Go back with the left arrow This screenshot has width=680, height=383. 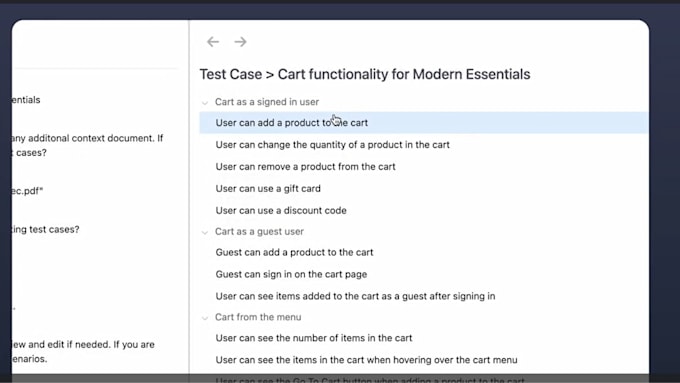pyautogui.click(x=213, y=42)
